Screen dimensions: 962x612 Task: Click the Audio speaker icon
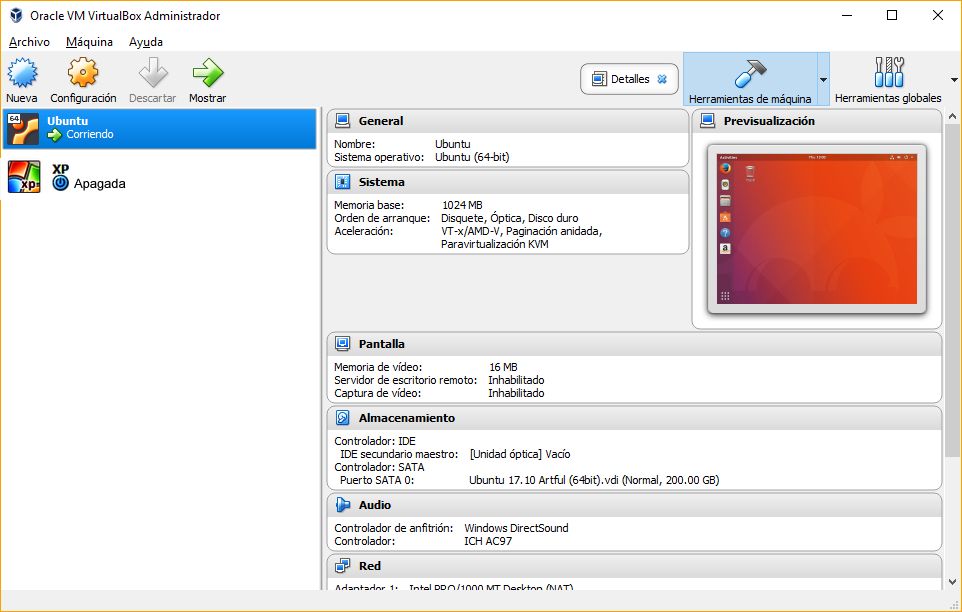(342, 505)
